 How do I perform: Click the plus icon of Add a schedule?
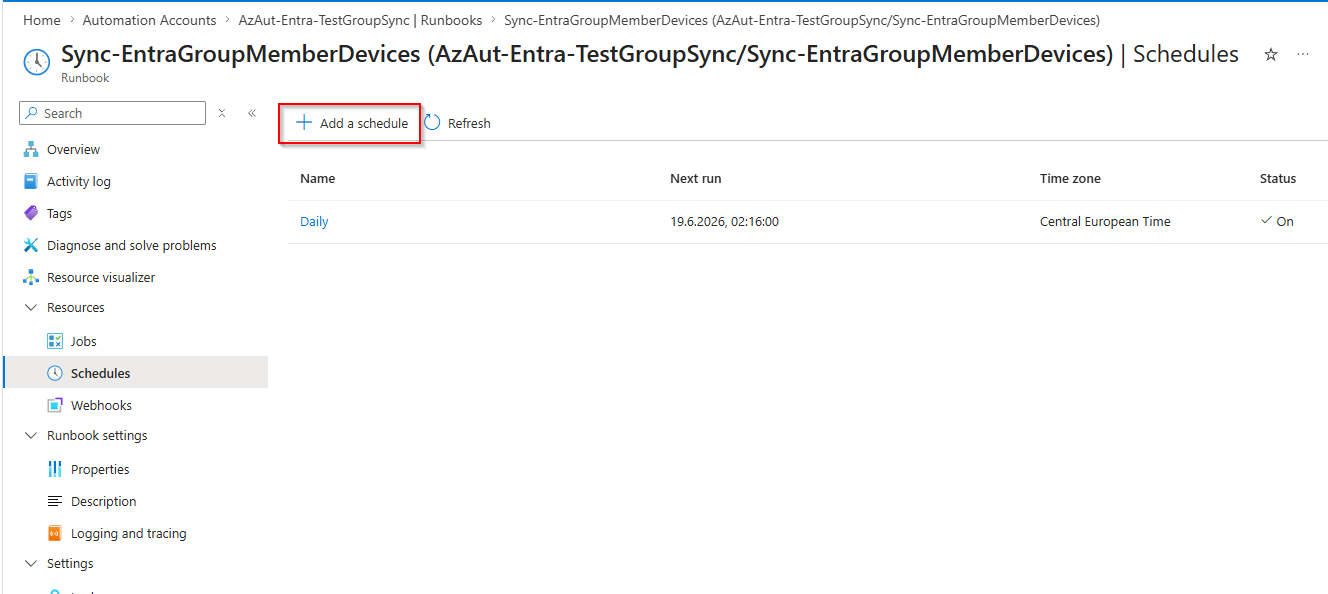(x=304, y=123)
